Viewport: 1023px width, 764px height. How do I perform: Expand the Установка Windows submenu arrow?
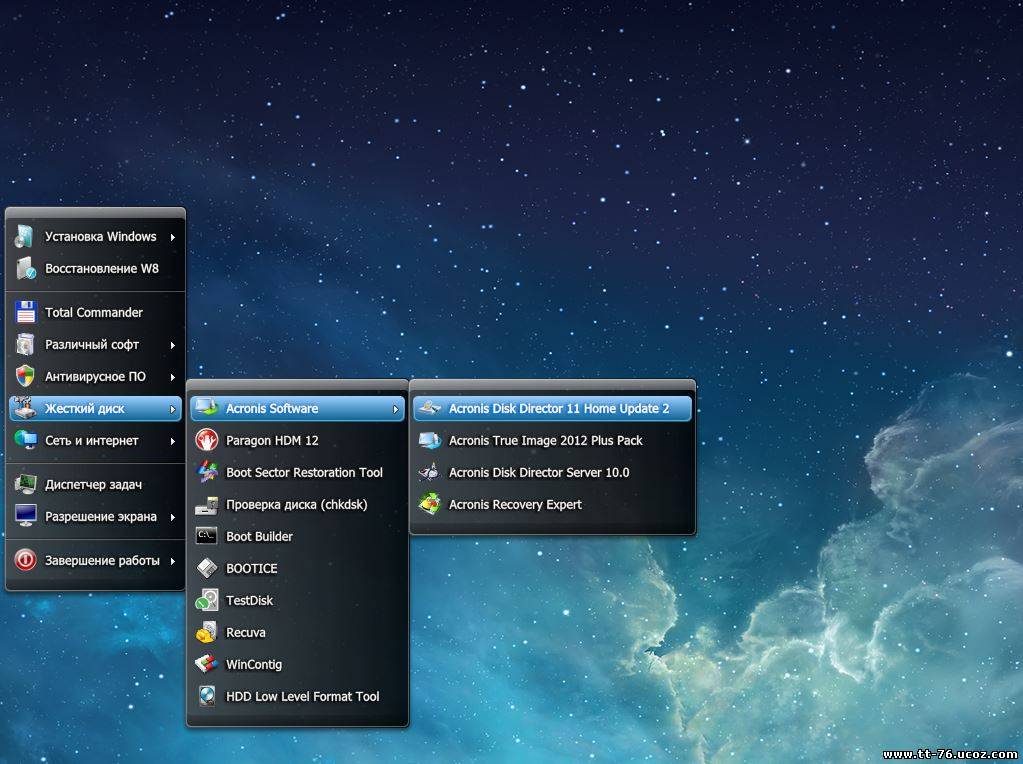pos(173,237)
